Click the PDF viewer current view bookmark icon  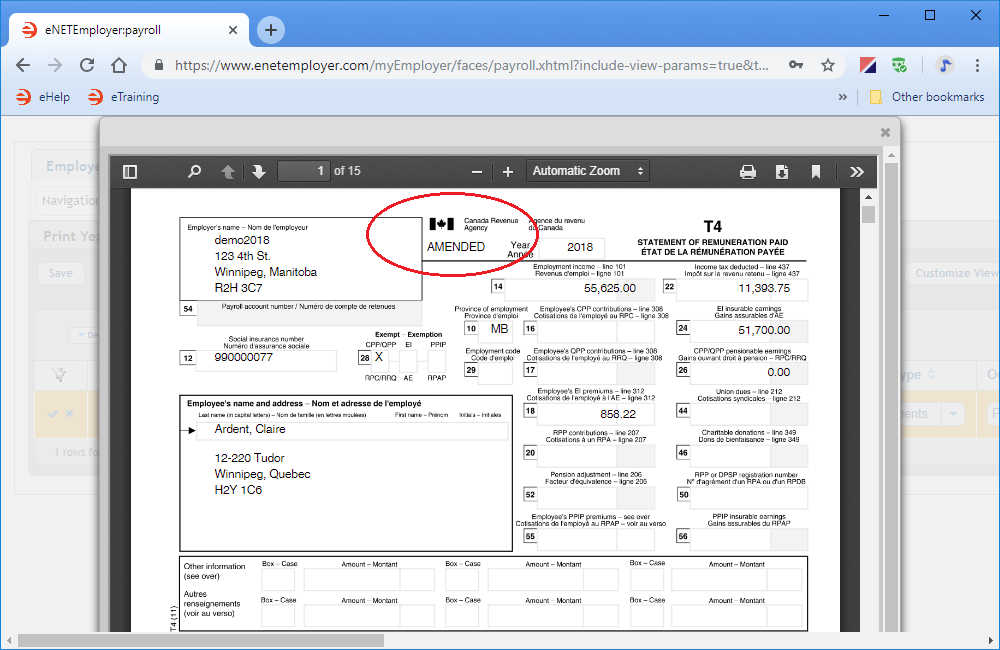tap(816, 171)
